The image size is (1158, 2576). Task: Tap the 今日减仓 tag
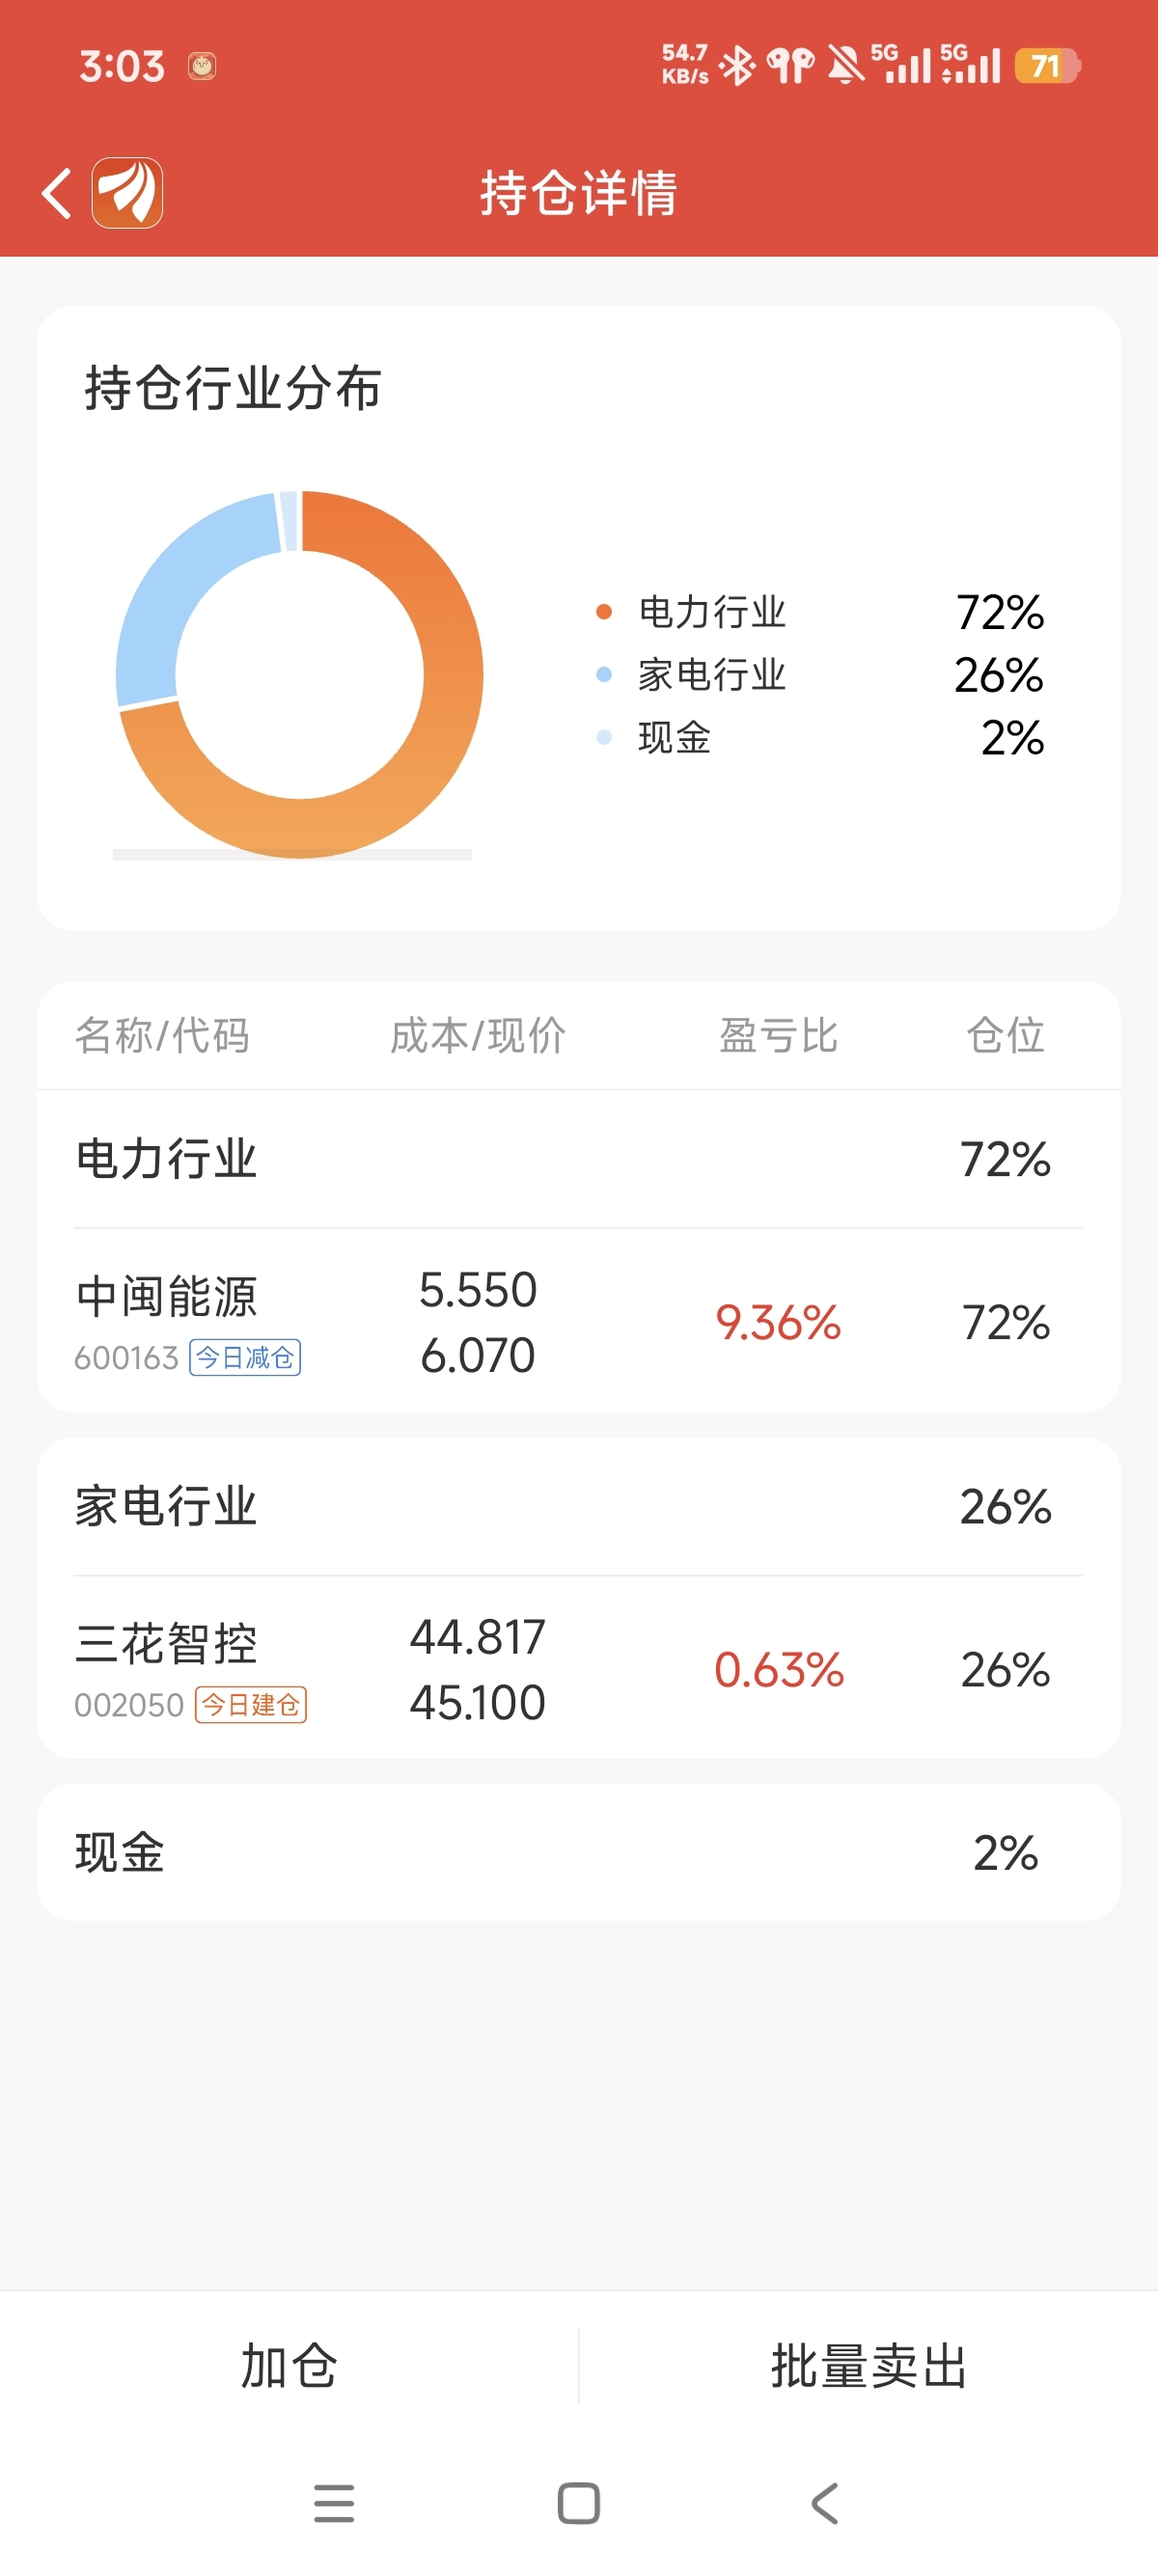[245, 1357]
